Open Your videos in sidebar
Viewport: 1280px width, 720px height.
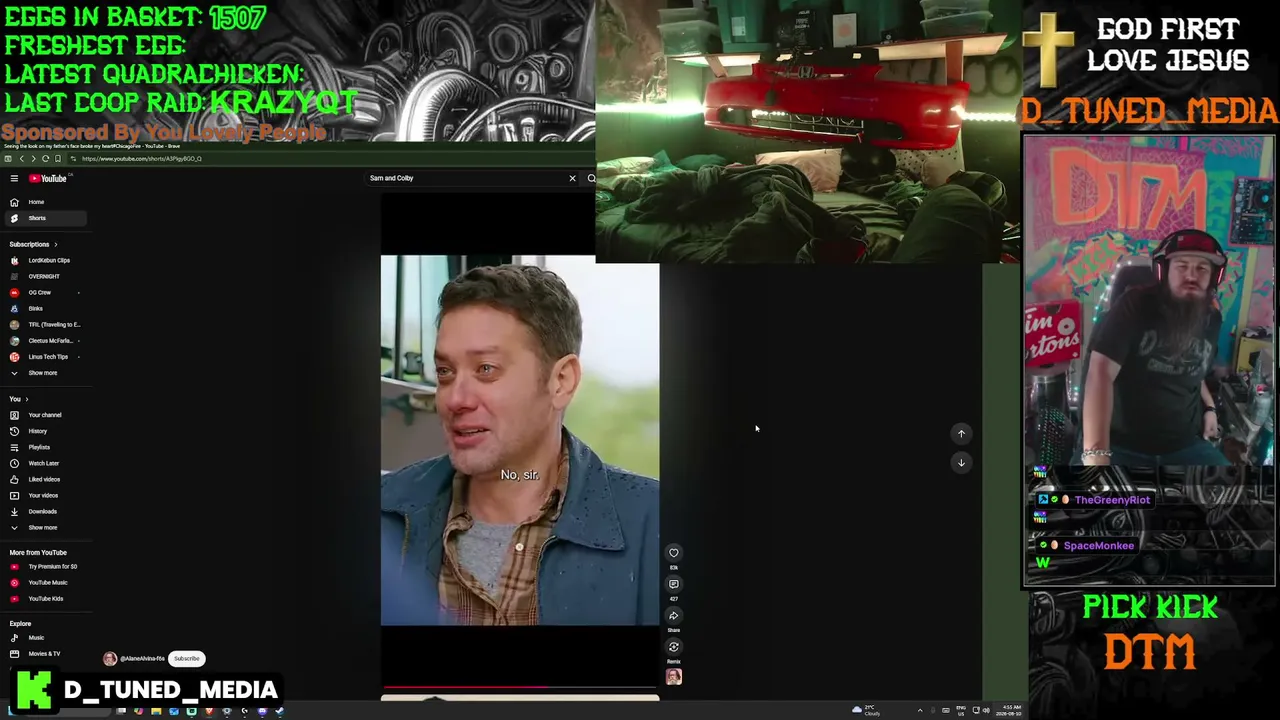click(x=45, y=495)
